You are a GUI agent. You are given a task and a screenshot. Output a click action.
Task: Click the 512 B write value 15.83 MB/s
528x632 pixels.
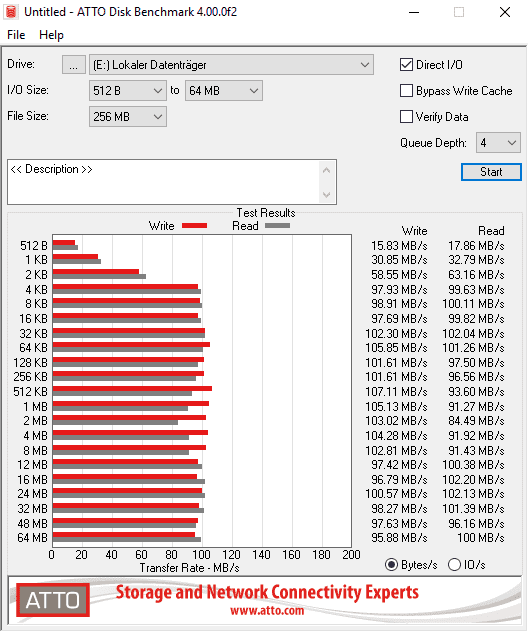click(x=399, y=245)
